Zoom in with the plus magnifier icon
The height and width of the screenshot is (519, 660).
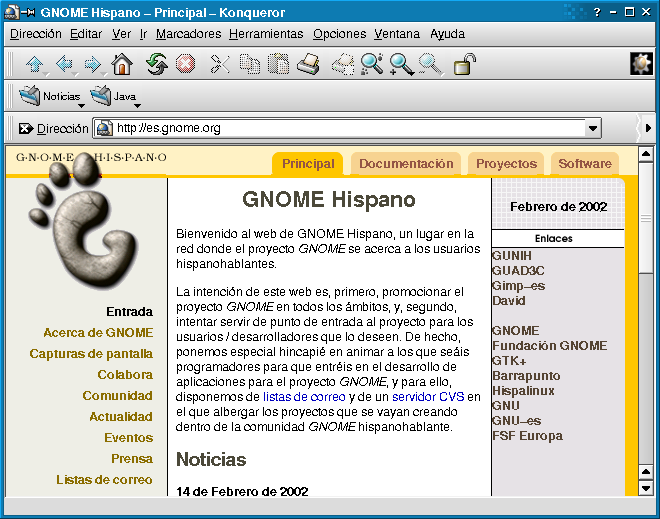point(402,64)
